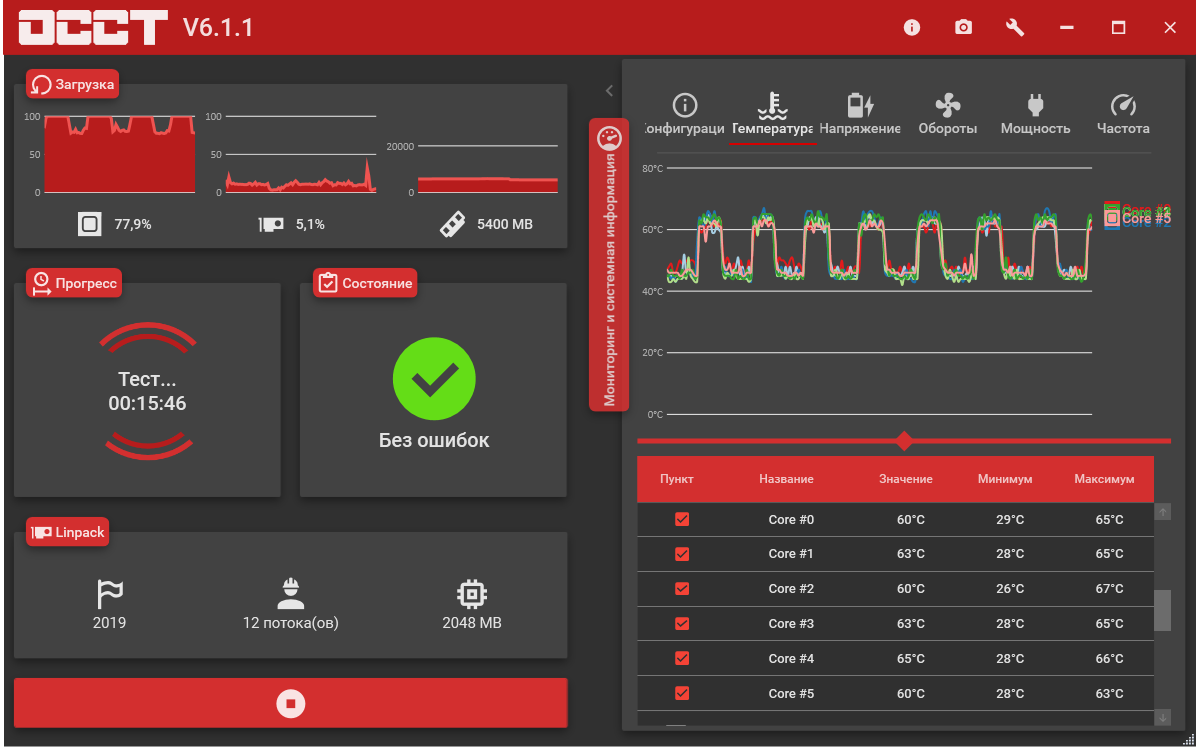Image resolution: width=1200 pixels, height=750 pixels.
Task: Switch to the Частота tab
Action: [x=1123, y=115]
